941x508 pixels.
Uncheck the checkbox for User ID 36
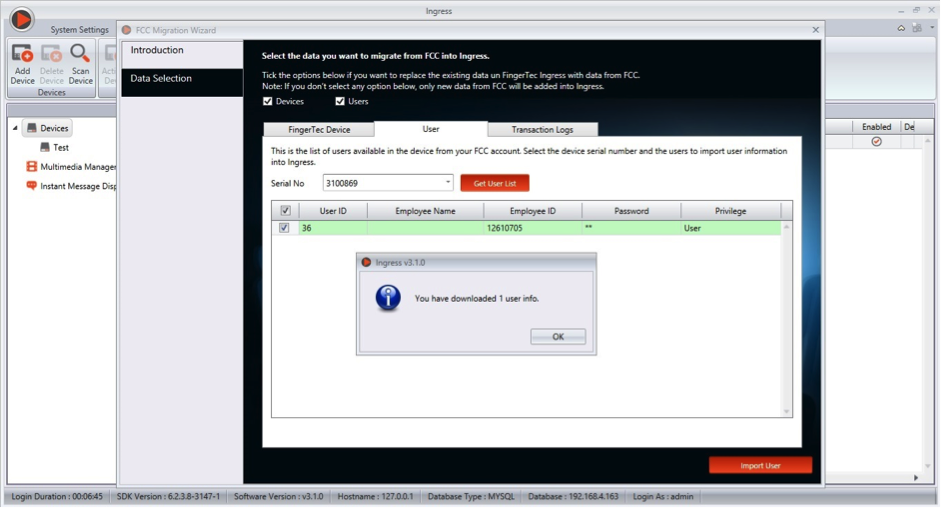click(284, 228)
